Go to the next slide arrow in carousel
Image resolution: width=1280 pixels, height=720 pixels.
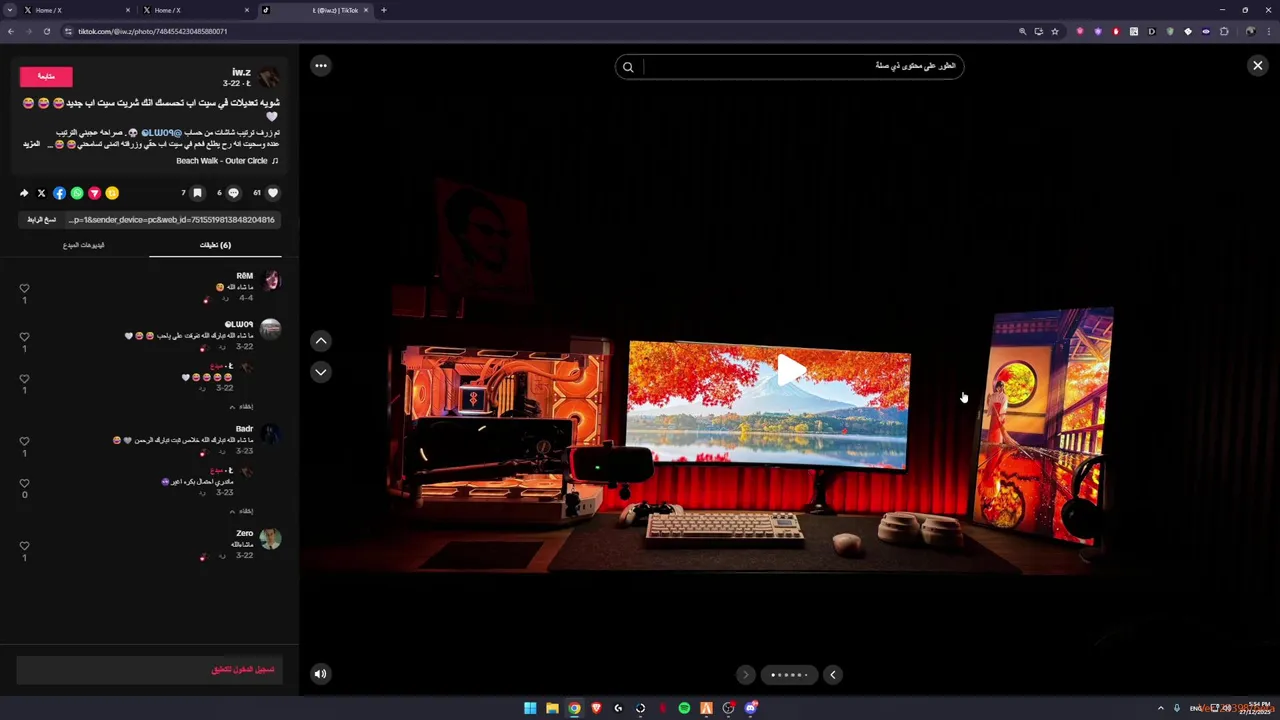pyautogui.click(x=832, y=675)
